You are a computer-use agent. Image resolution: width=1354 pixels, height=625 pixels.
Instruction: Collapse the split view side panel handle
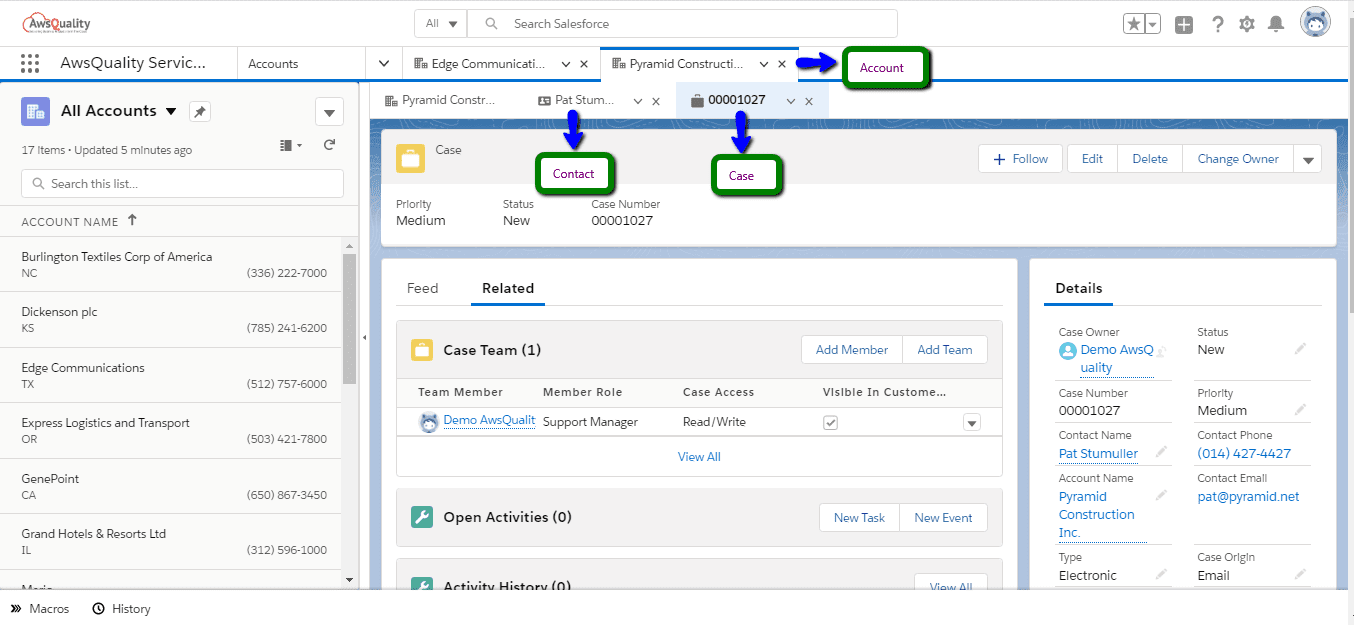click(x=364, y=337)
